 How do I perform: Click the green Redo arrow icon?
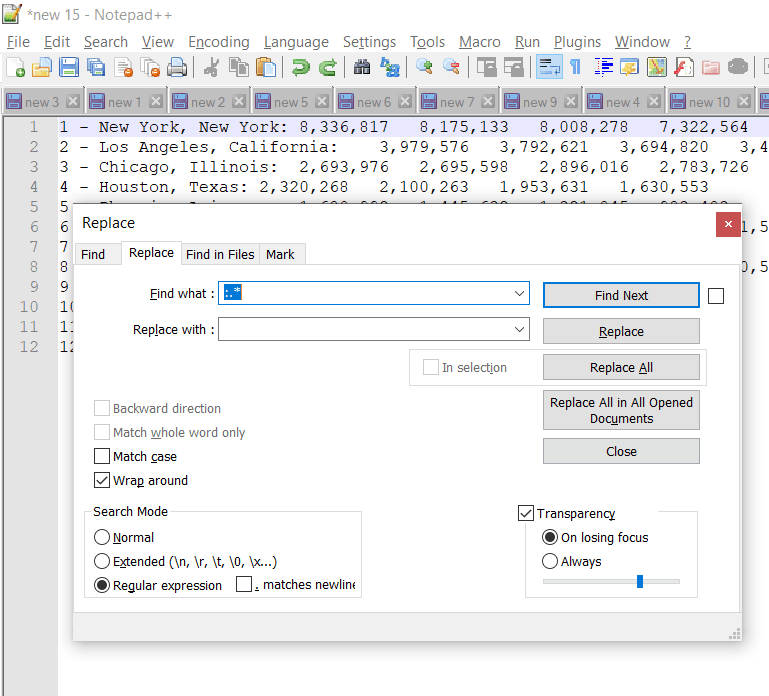click(x=327, y=67)
